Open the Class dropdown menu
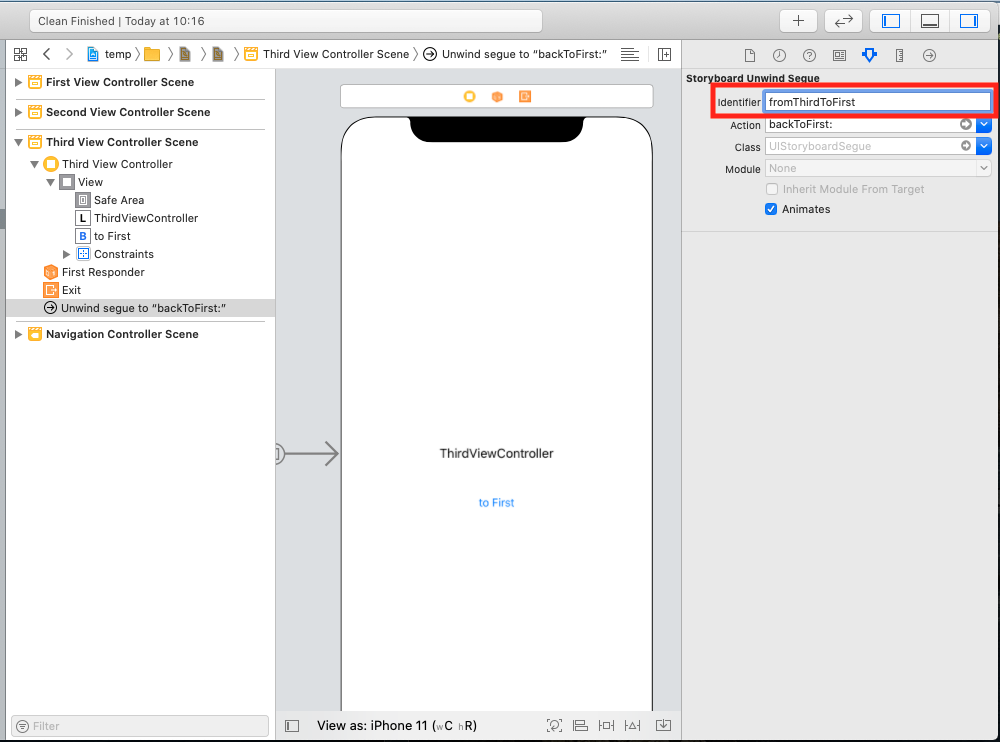The width and height of the screenshot is (1000, 742). coord(984,146)
